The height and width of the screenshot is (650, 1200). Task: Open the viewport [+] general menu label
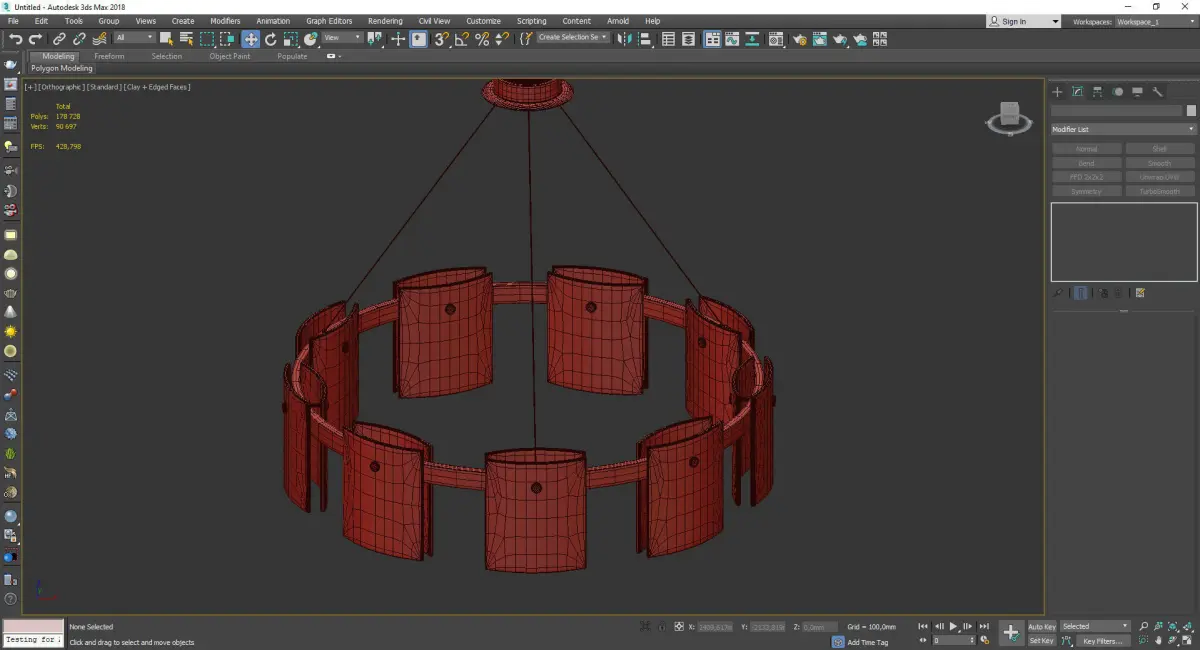click(x=30, y=87)
